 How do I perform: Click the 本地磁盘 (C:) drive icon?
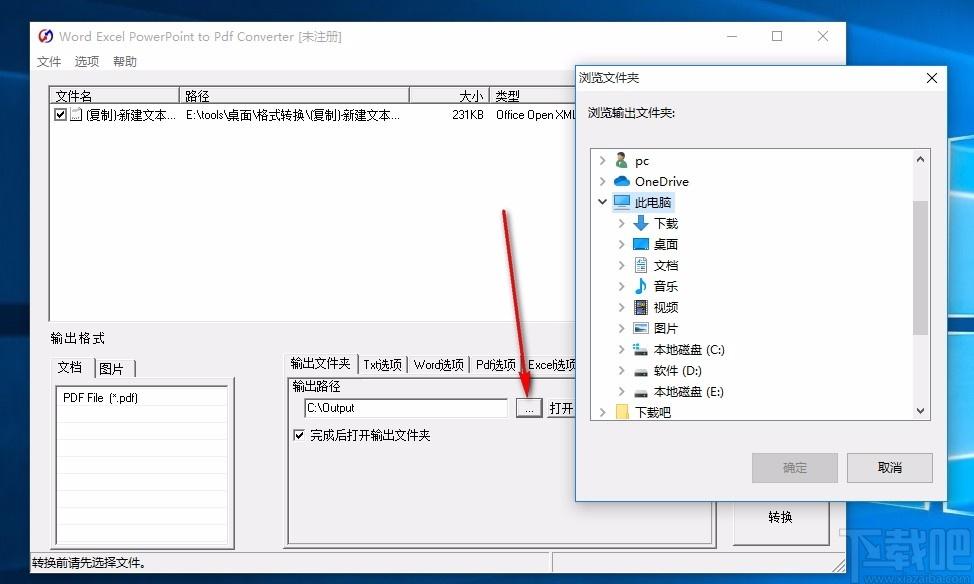coord(640,349)
